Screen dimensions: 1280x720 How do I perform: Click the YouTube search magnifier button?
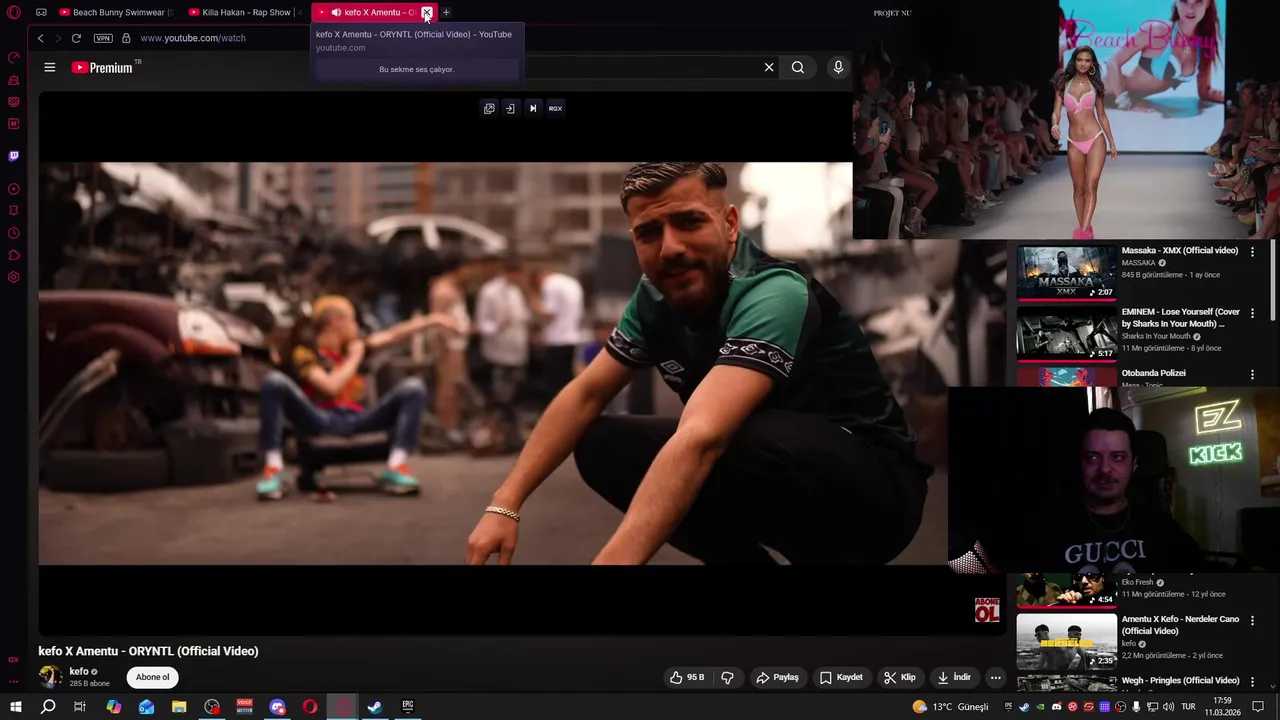tap(798, 67)
